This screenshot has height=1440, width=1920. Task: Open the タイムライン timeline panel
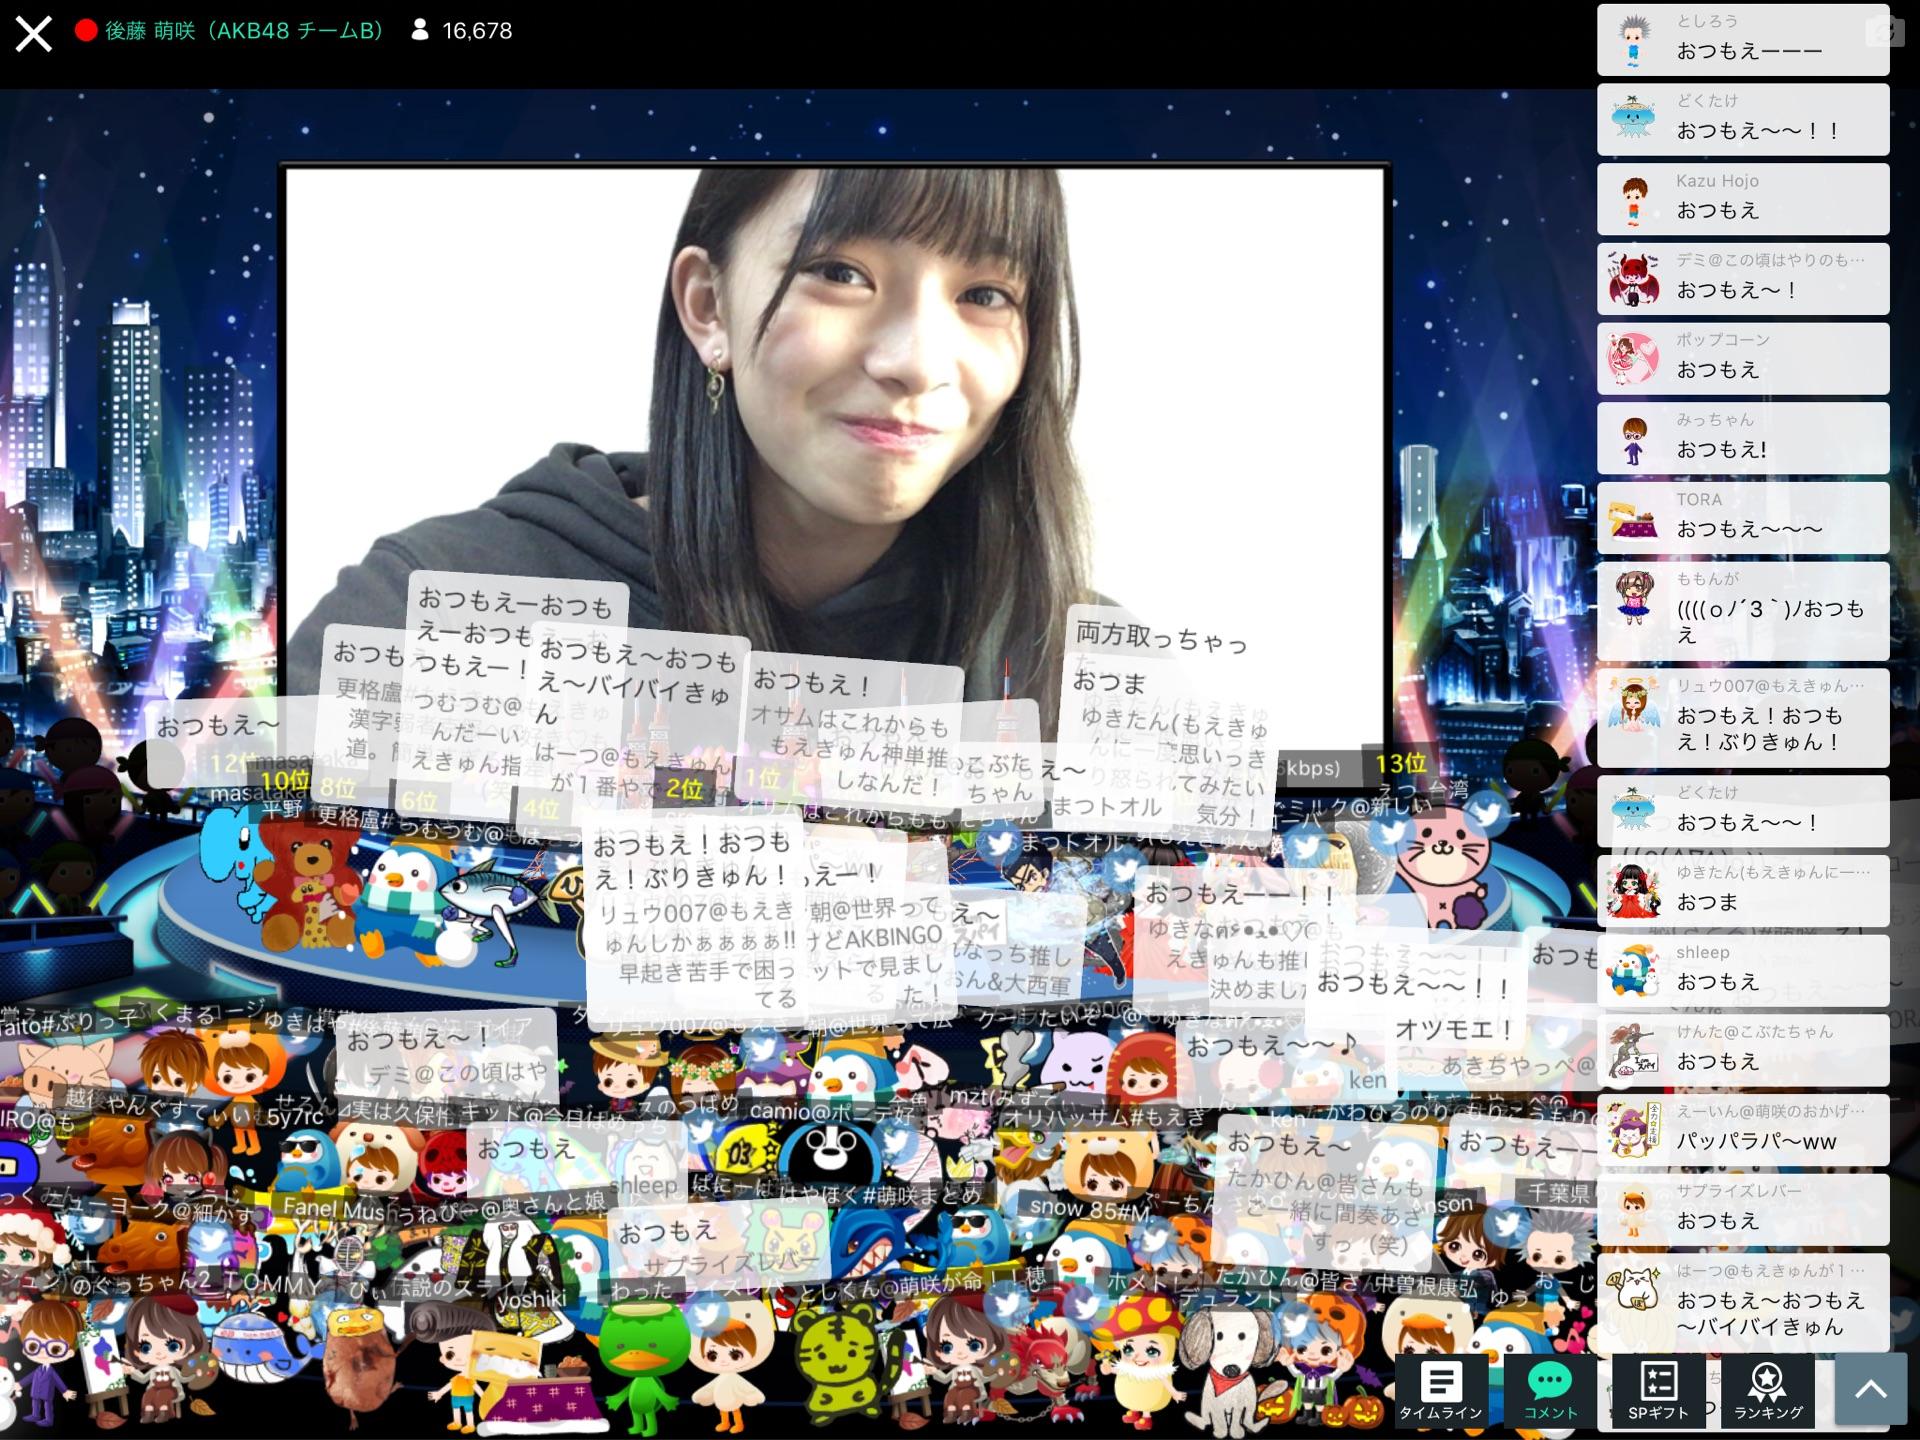[x=1440, y=1390]
